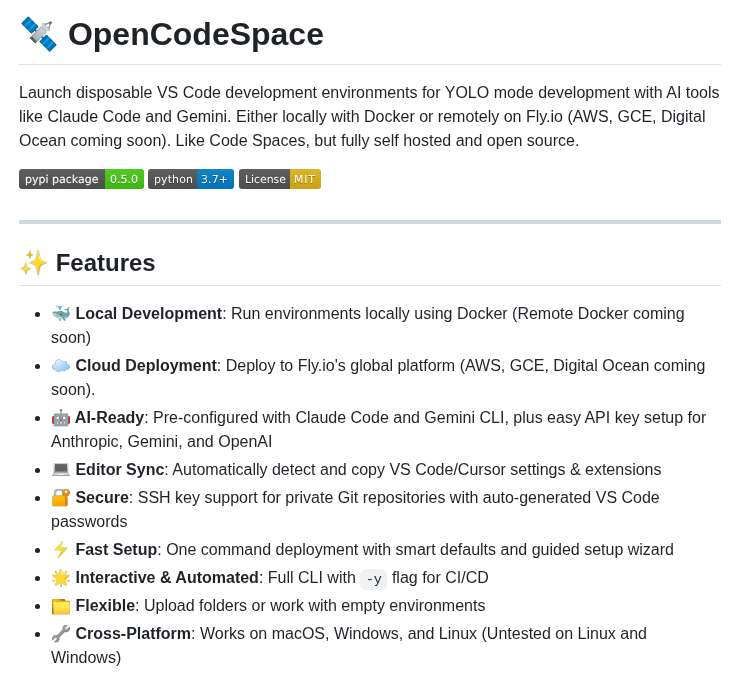Click the lightning bolt icon by Fast Setup

pyautogui.click(x=61, y=549)
